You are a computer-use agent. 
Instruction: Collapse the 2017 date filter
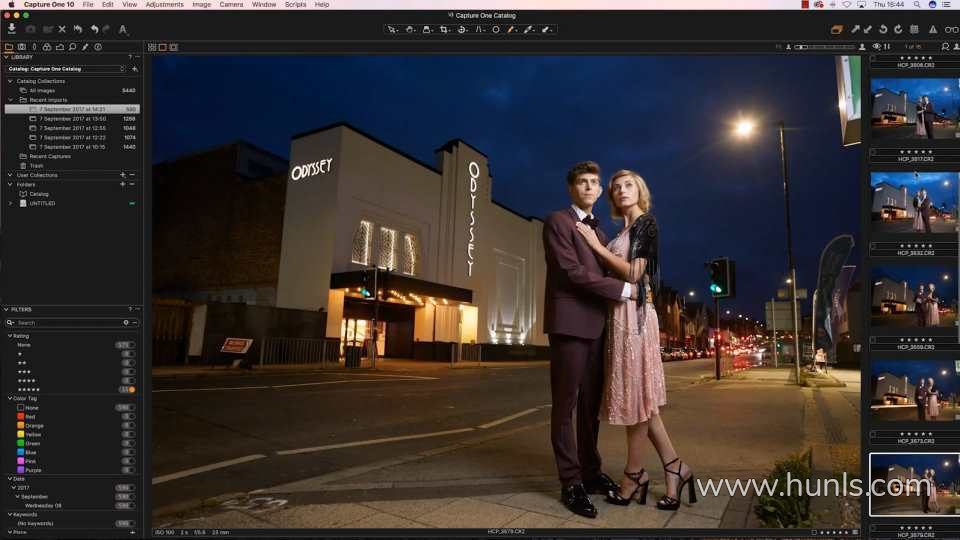(x=14, y=488)
